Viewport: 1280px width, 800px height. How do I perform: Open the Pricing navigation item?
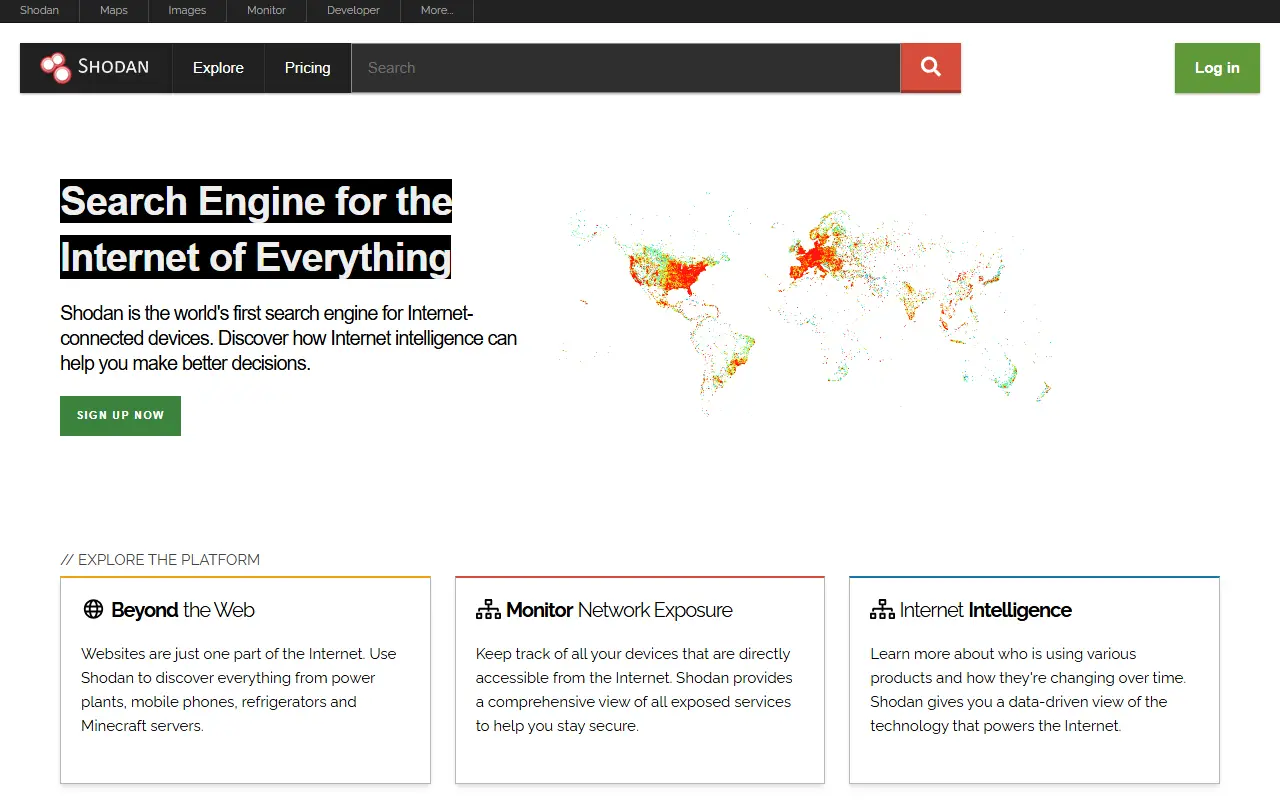[x=307, y=68]
